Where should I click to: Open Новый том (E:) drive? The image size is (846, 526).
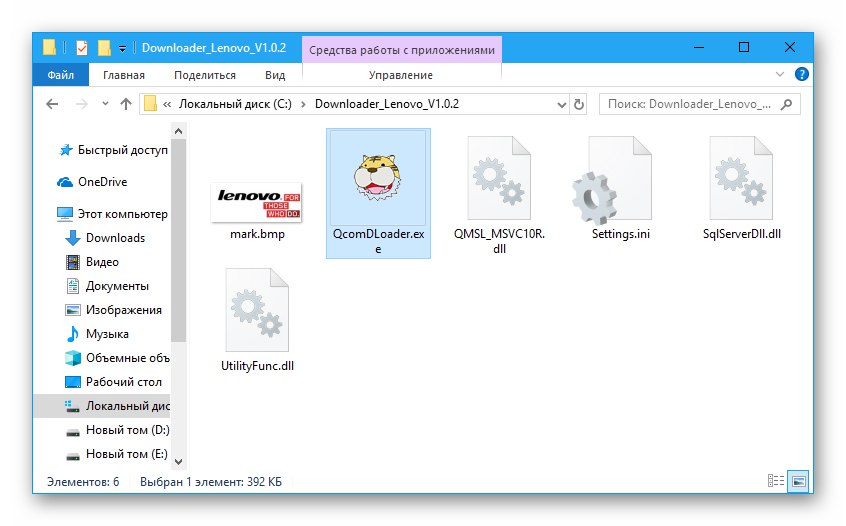[127, 454]
